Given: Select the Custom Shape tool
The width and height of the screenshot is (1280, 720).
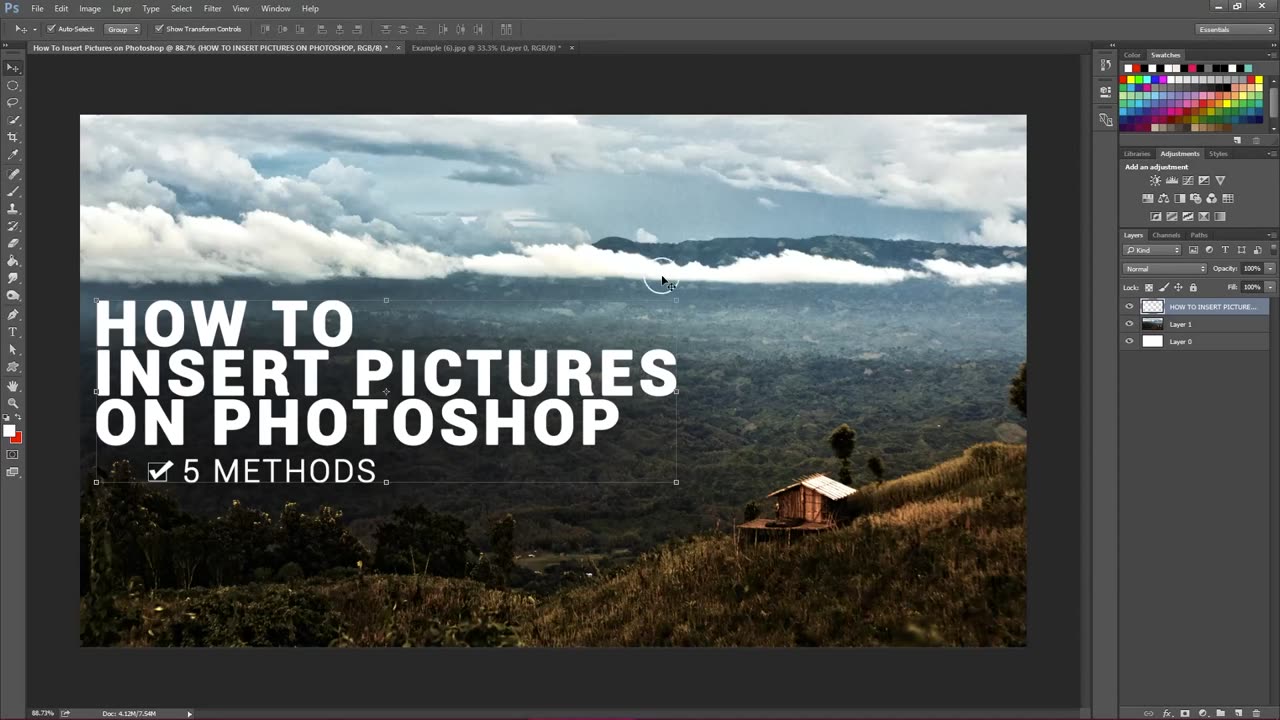Looking at the screenshot, I should [x=13, y=367].
